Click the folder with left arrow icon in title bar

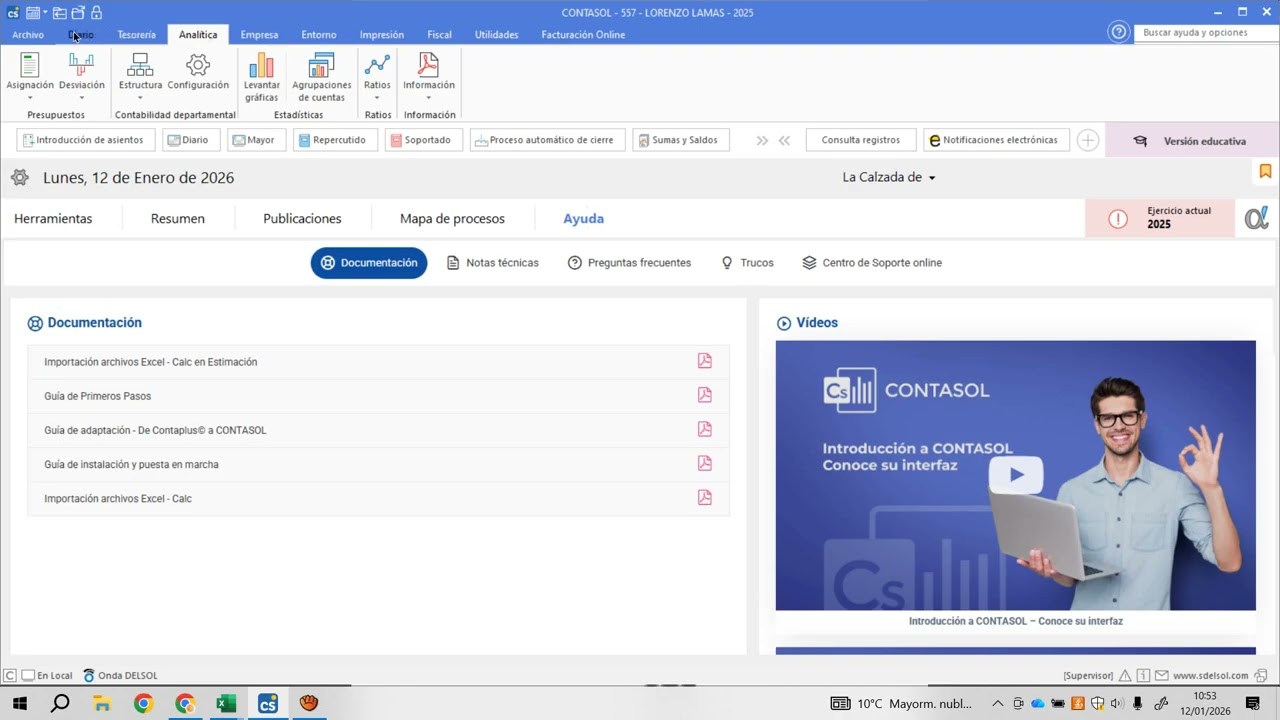coord(60,13)
